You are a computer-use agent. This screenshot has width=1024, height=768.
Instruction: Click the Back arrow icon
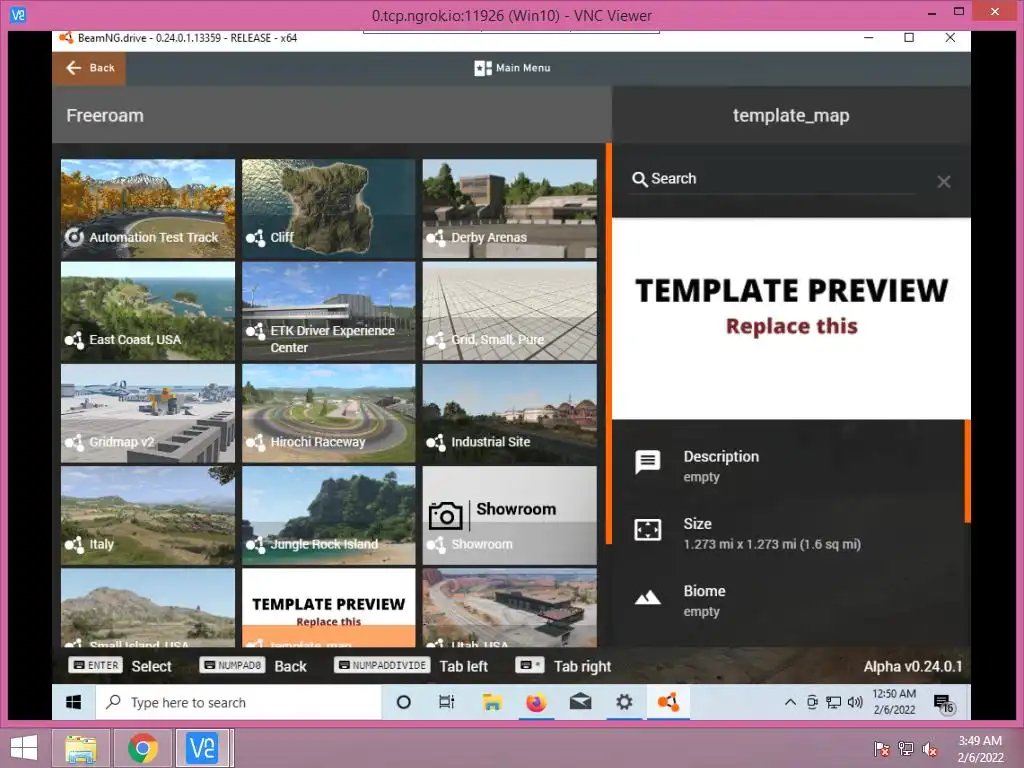click(74, 68)
